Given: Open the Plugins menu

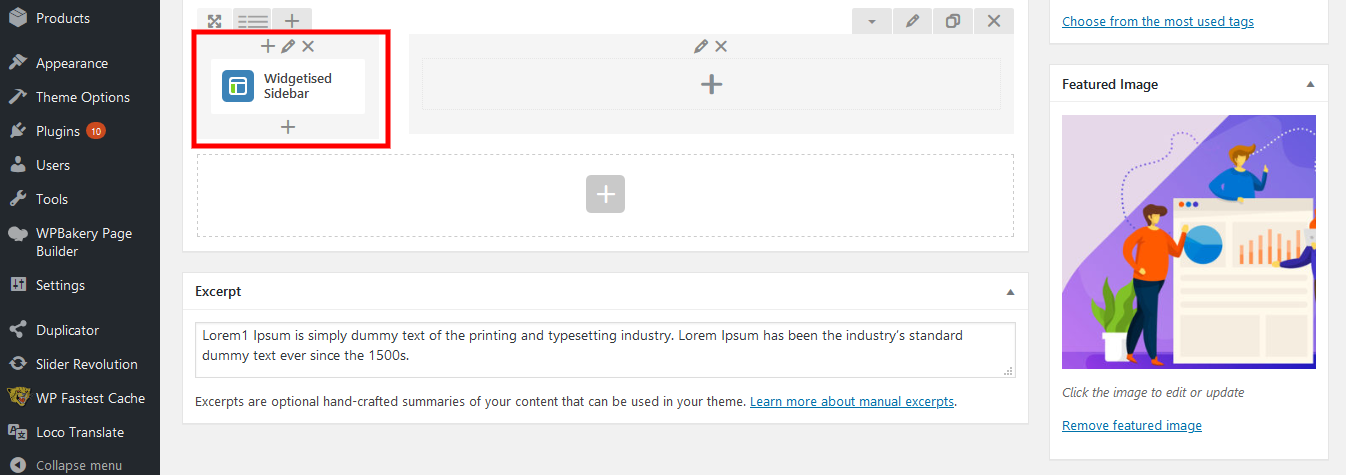Looking at the screenshot, I should pyautogui.click(x=58, y=131).
